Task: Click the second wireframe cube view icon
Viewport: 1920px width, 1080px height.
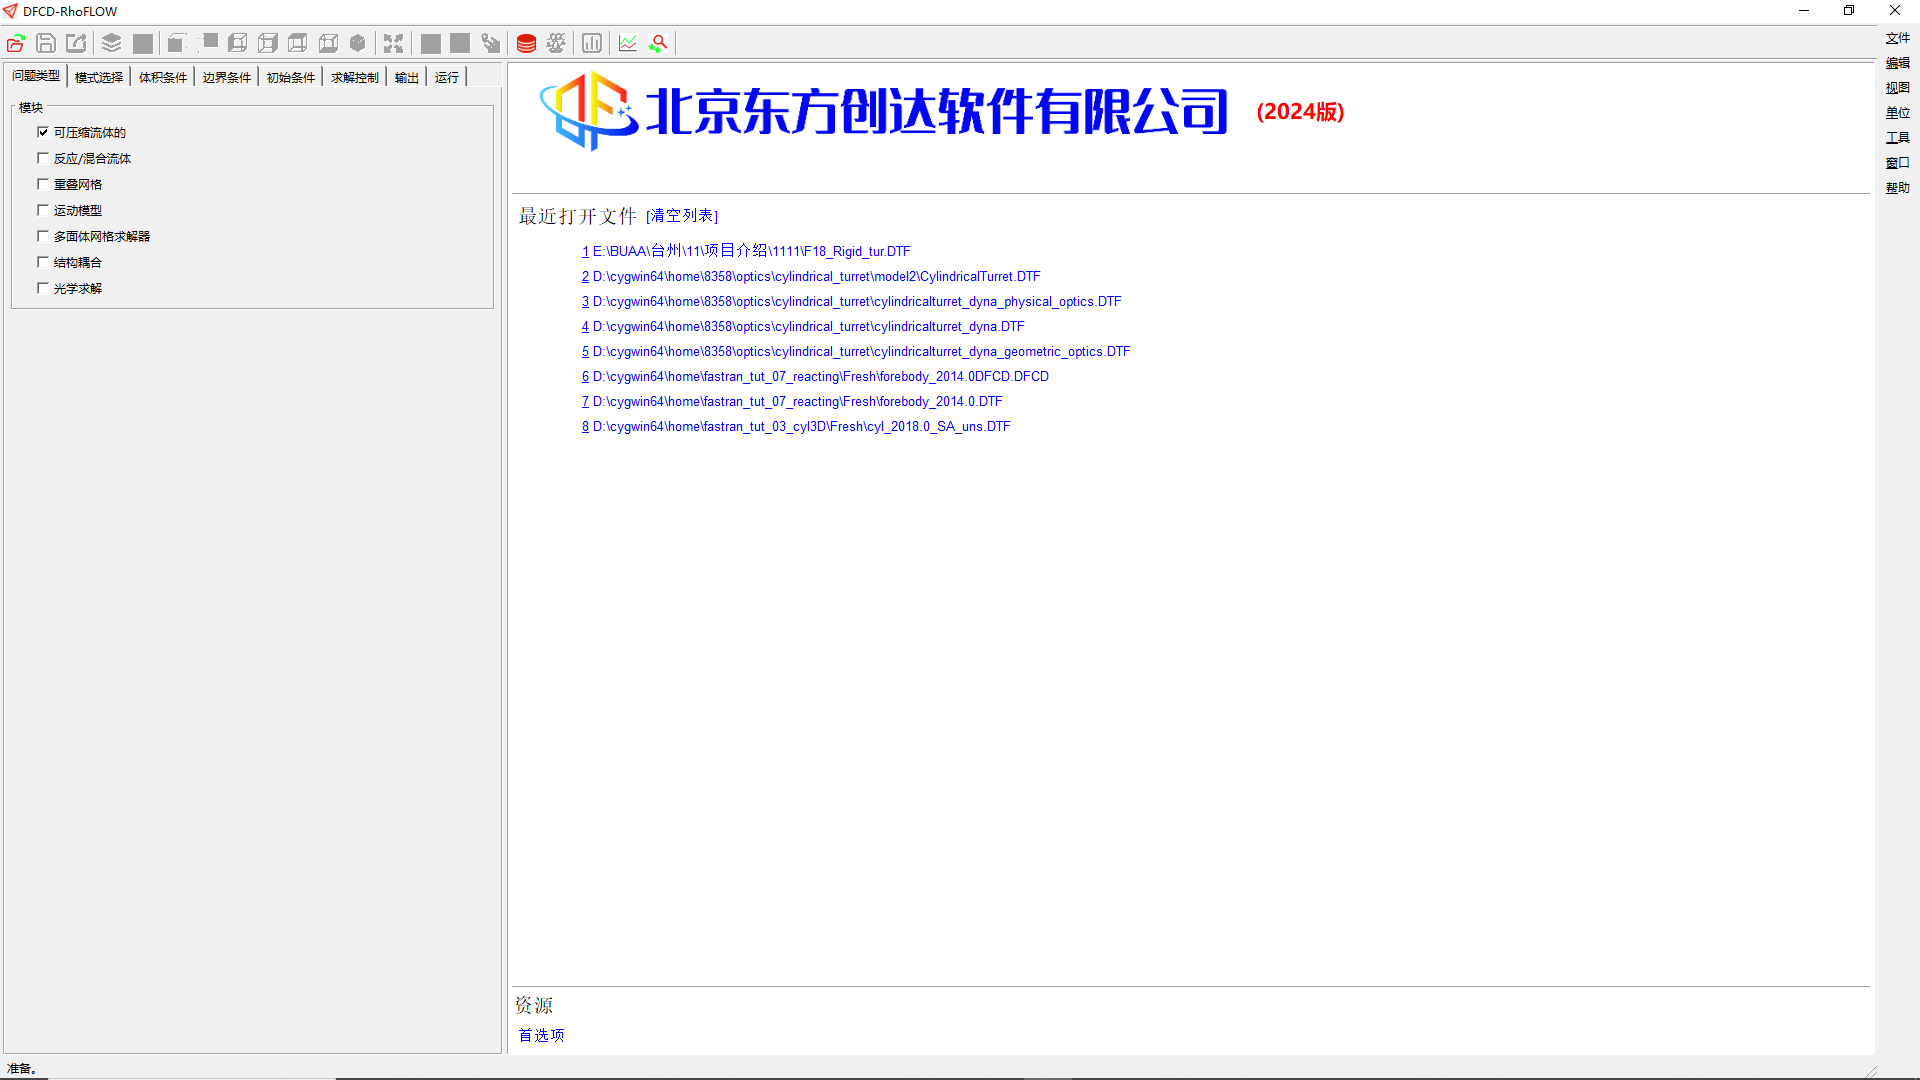Action: point(267,43)
